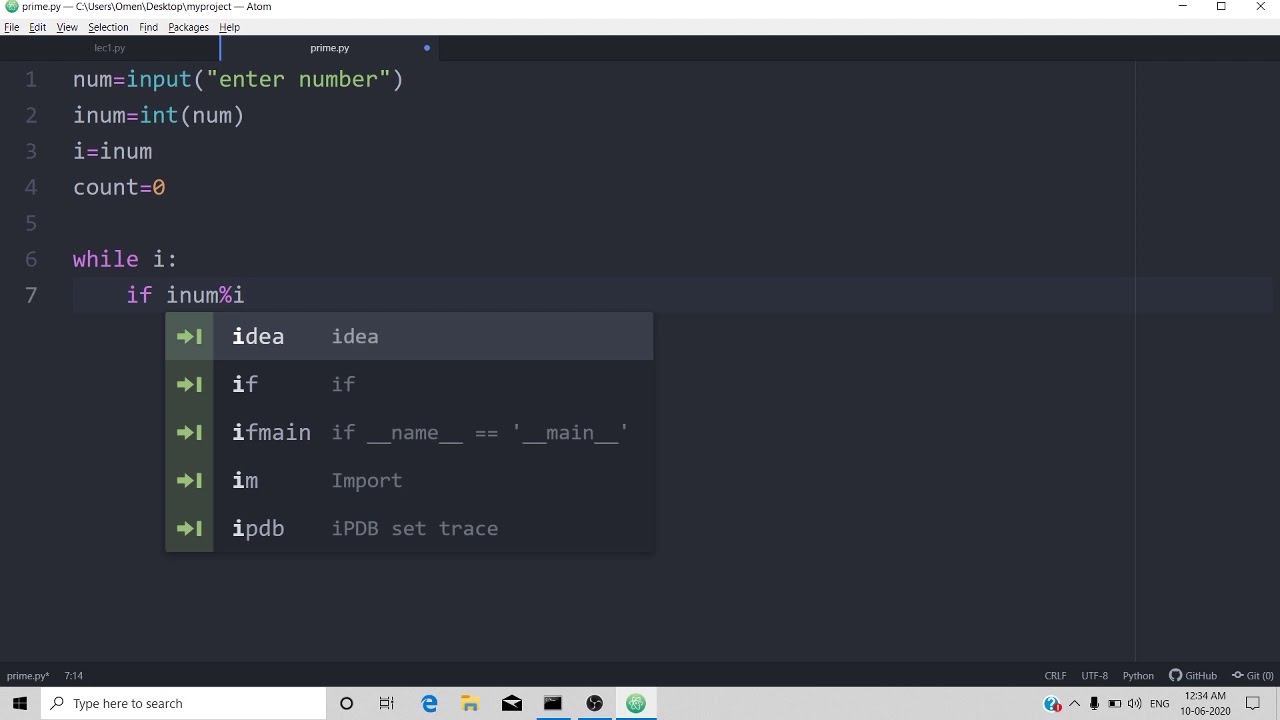Open the Edit menu
This screenshot has width=1280, height=720.
point(37,27)
